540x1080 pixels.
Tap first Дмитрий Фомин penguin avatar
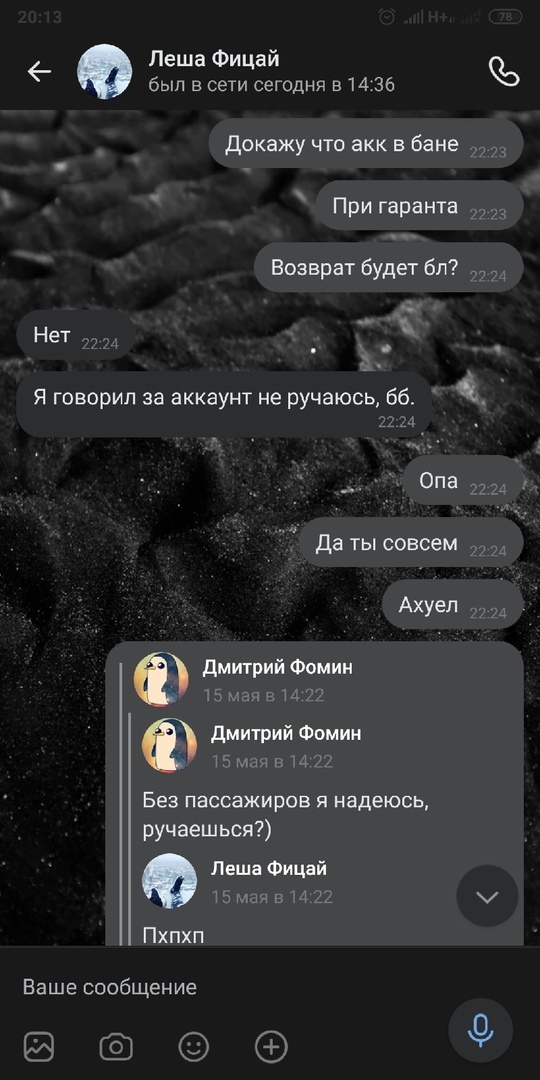tap(161, 680)
